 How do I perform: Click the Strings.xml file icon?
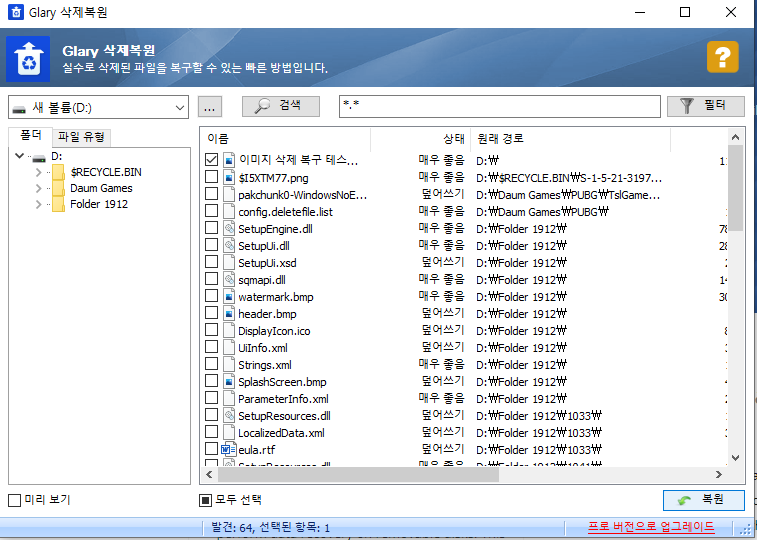(229, 364)
